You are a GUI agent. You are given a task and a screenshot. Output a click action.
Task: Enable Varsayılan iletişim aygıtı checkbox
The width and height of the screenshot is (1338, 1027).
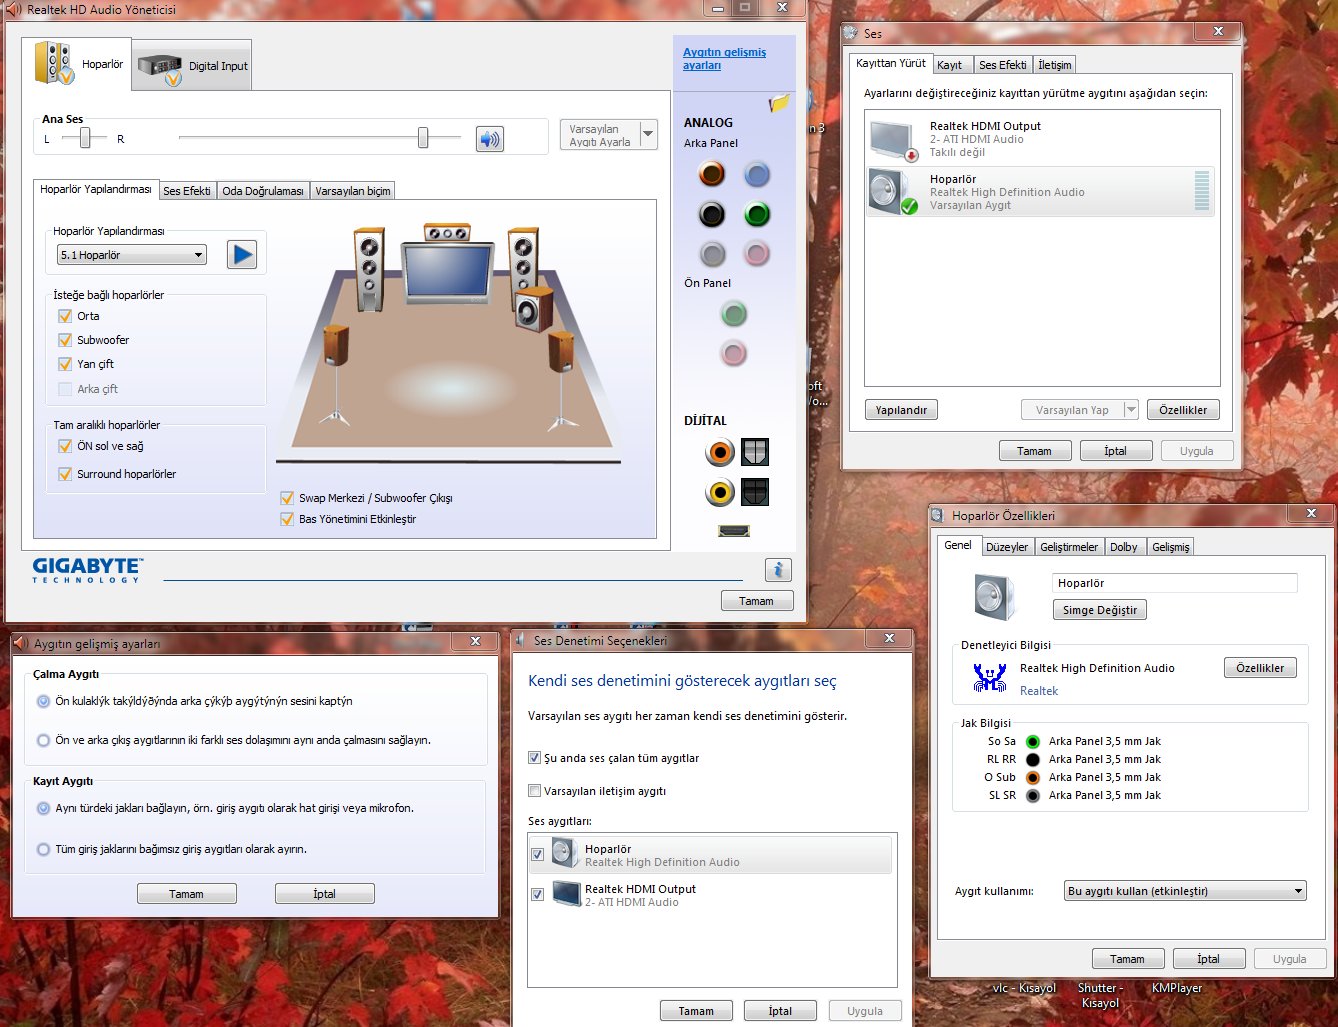coord(534,791)
